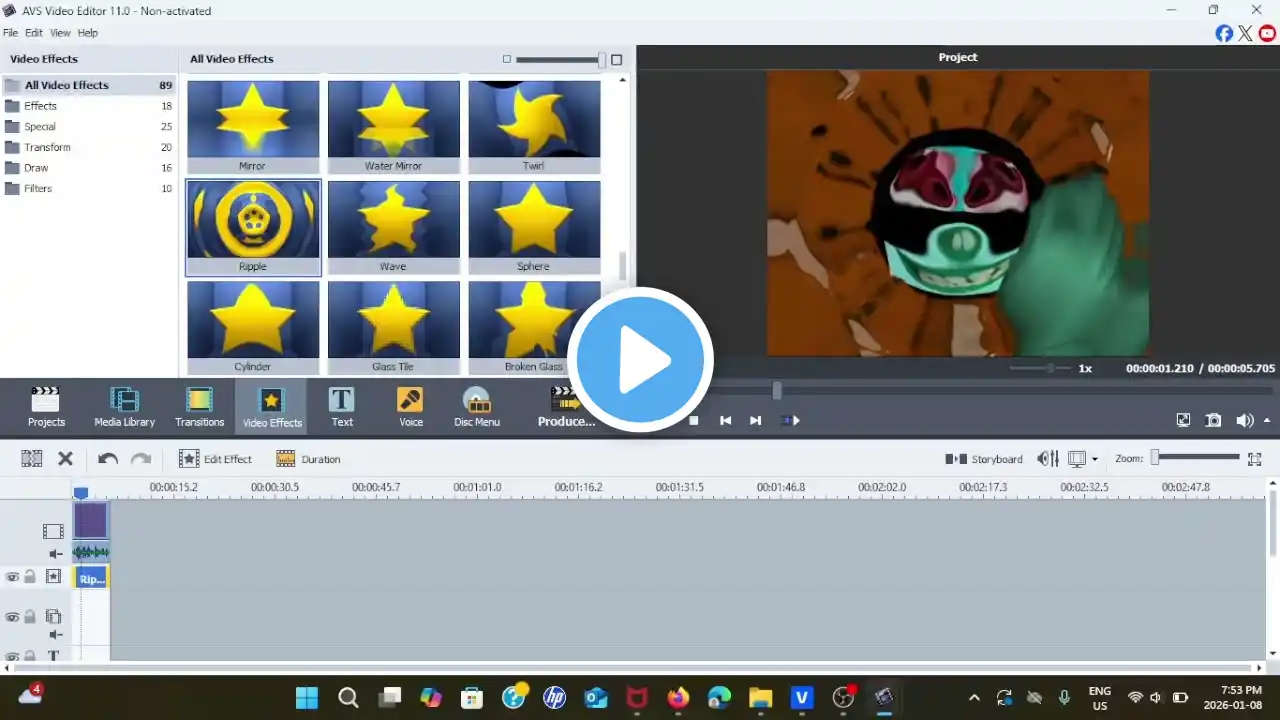This screenshot has height=720, width=1280.
Task: Switch to the Transitions panel
Action: click(x=200, y=407)
